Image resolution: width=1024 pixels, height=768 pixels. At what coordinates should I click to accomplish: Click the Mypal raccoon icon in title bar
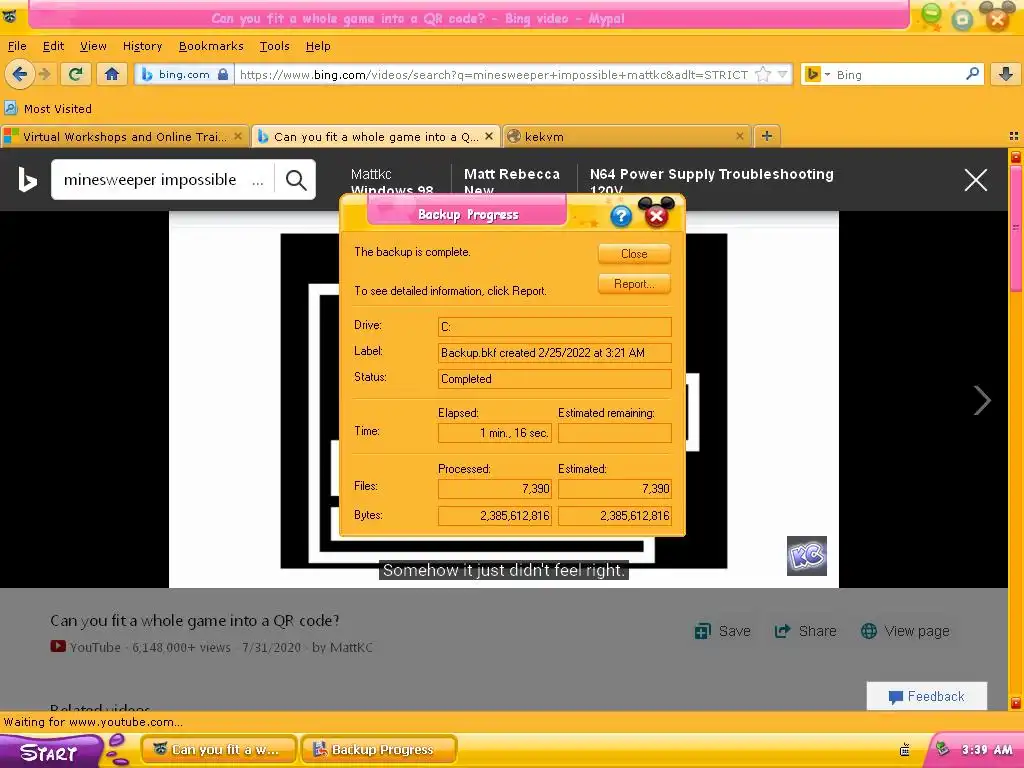(9, 17)
